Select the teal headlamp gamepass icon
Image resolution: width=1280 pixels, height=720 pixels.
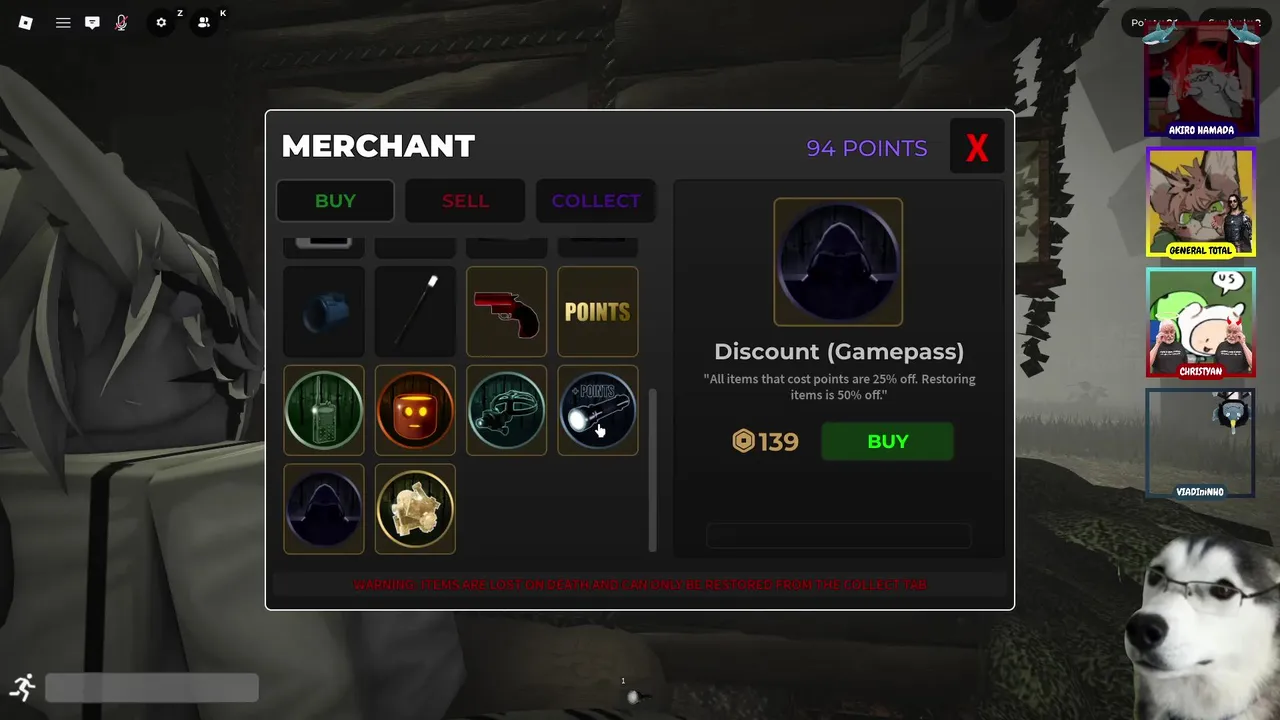[x=506, y=410]
